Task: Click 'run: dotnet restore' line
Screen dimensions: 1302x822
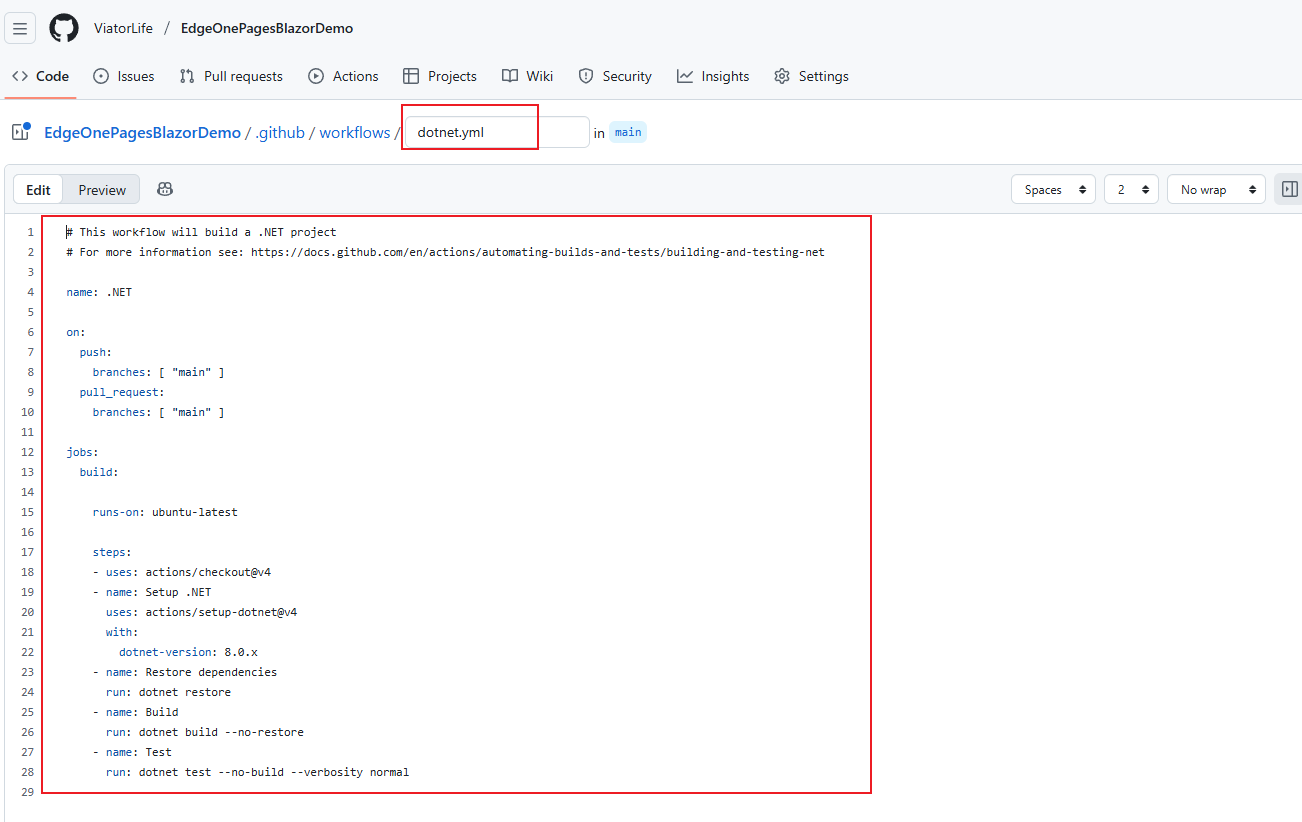Action: point(168,692)
